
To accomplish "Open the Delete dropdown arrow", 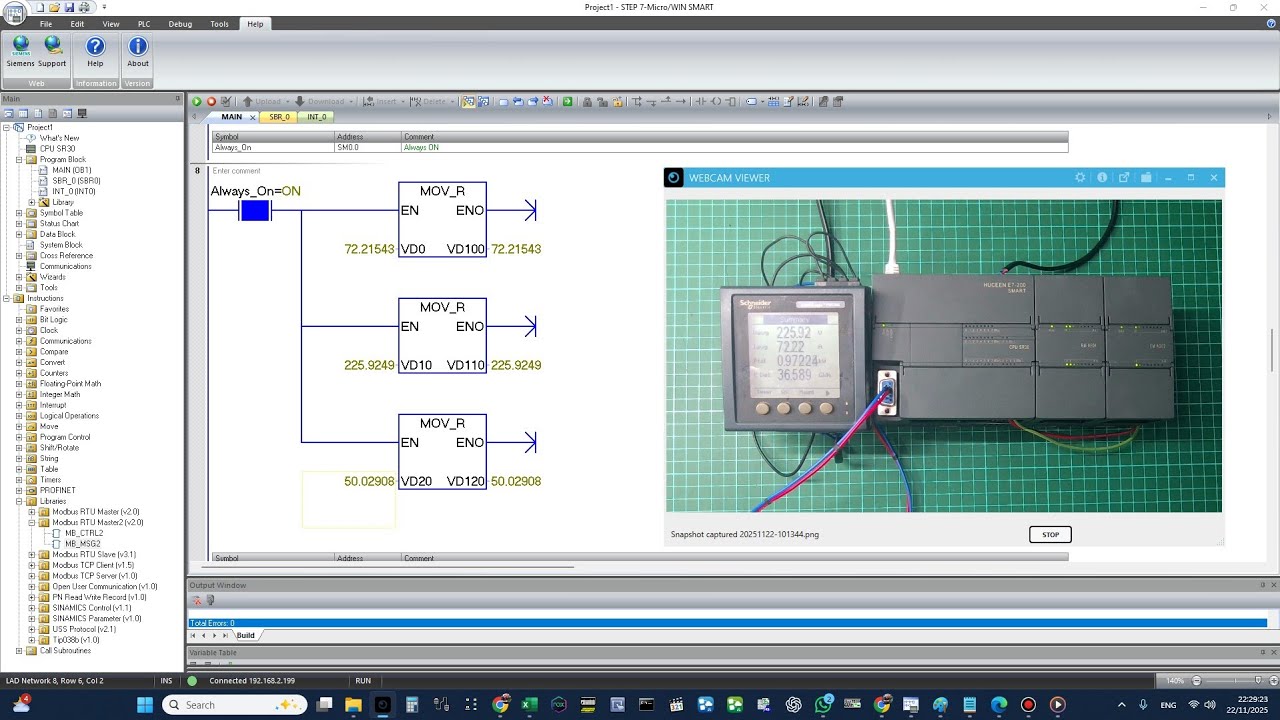I will pos(452,101).
